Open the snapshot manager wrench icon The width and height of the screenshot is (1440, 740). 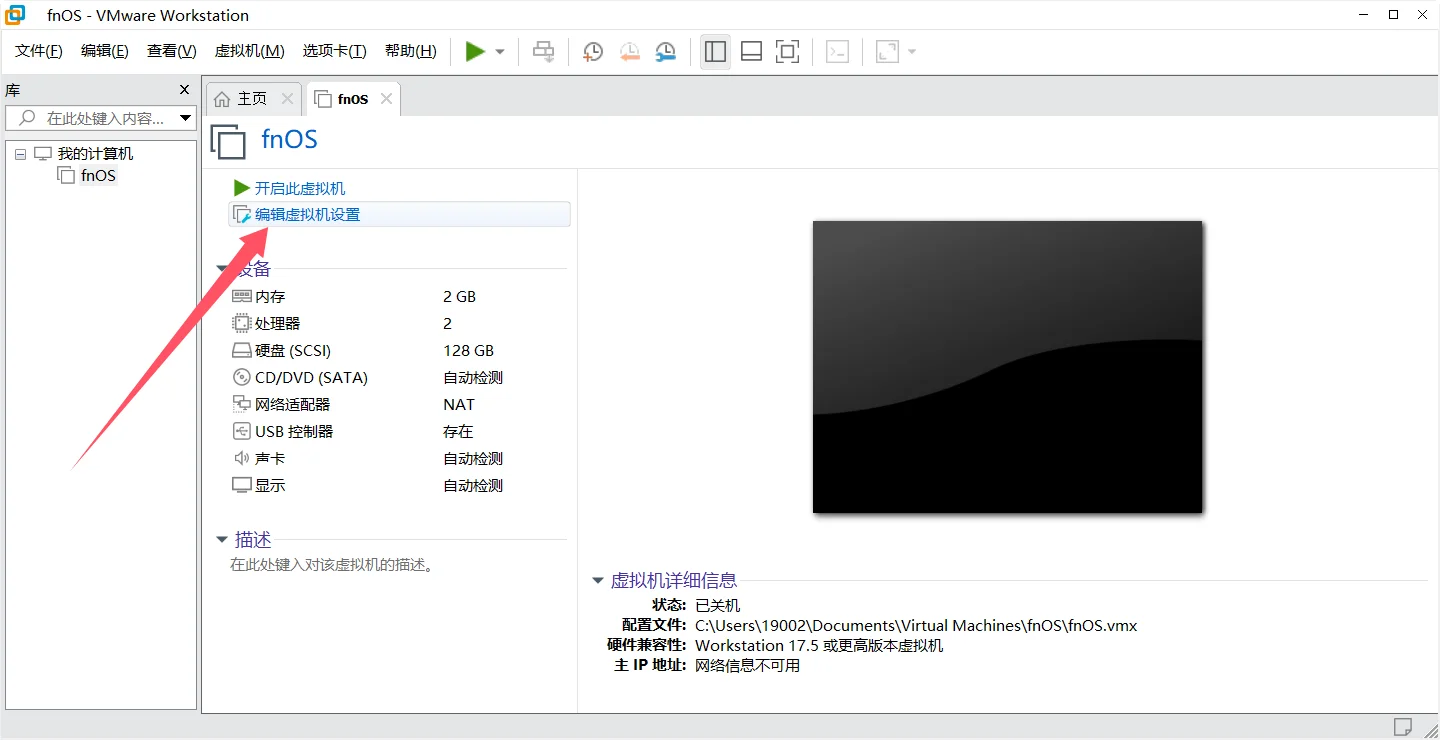(665, 52)
